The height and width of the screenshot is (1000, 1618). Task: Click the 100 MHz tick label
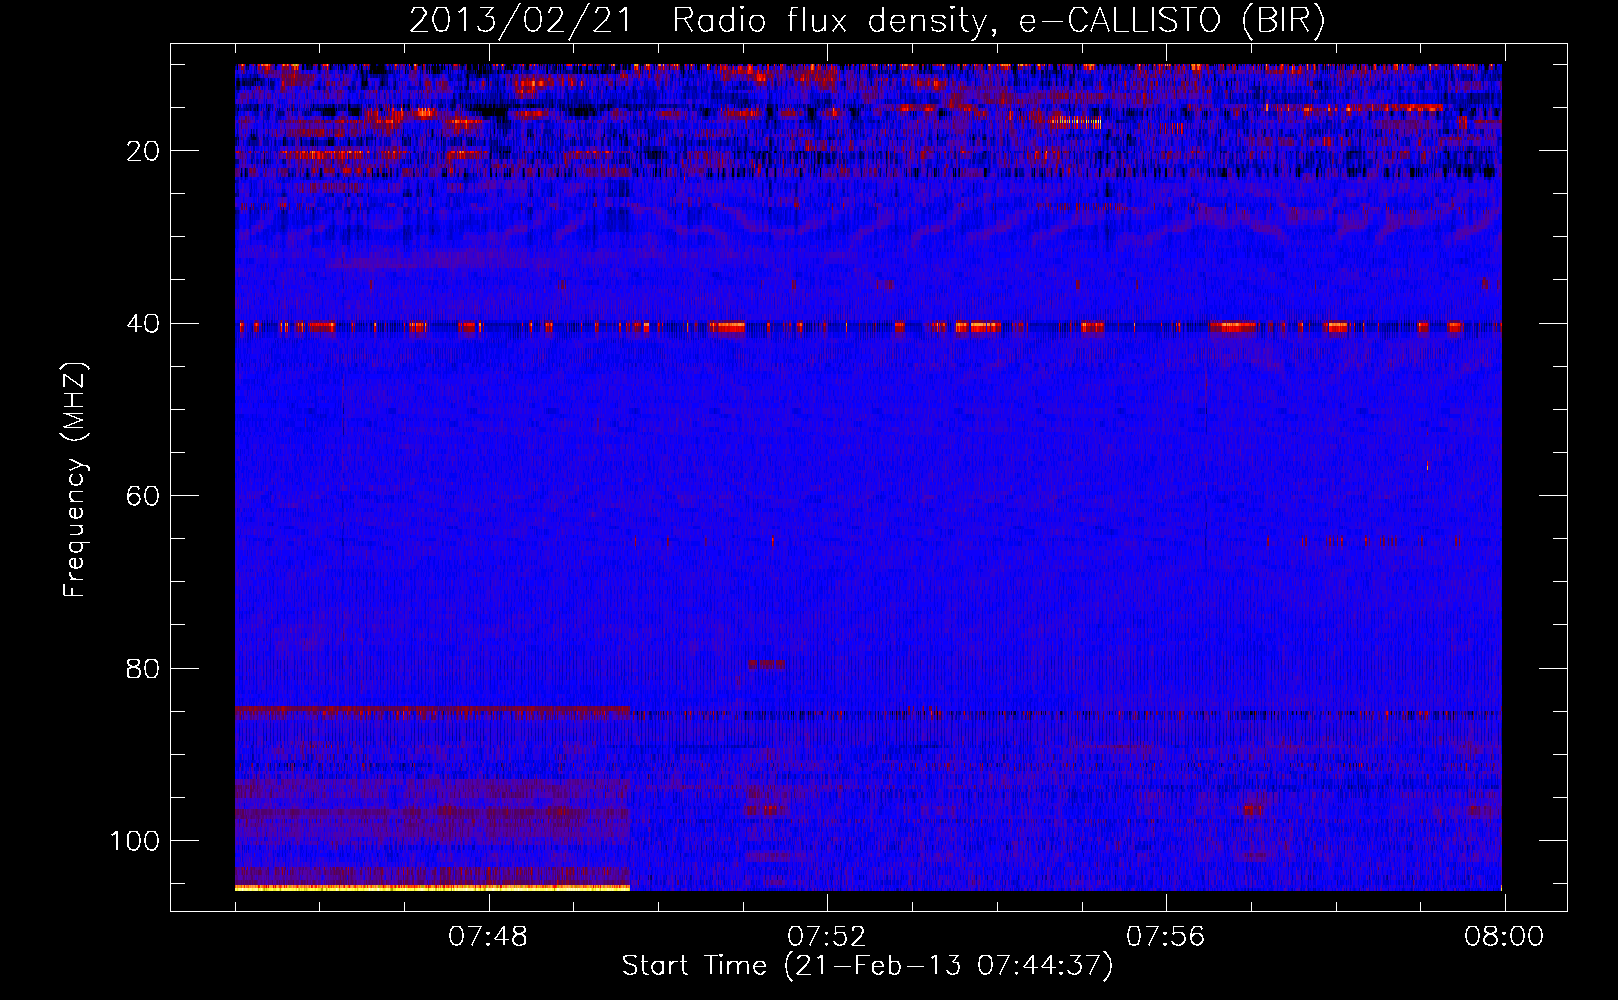tap(136, 841)
